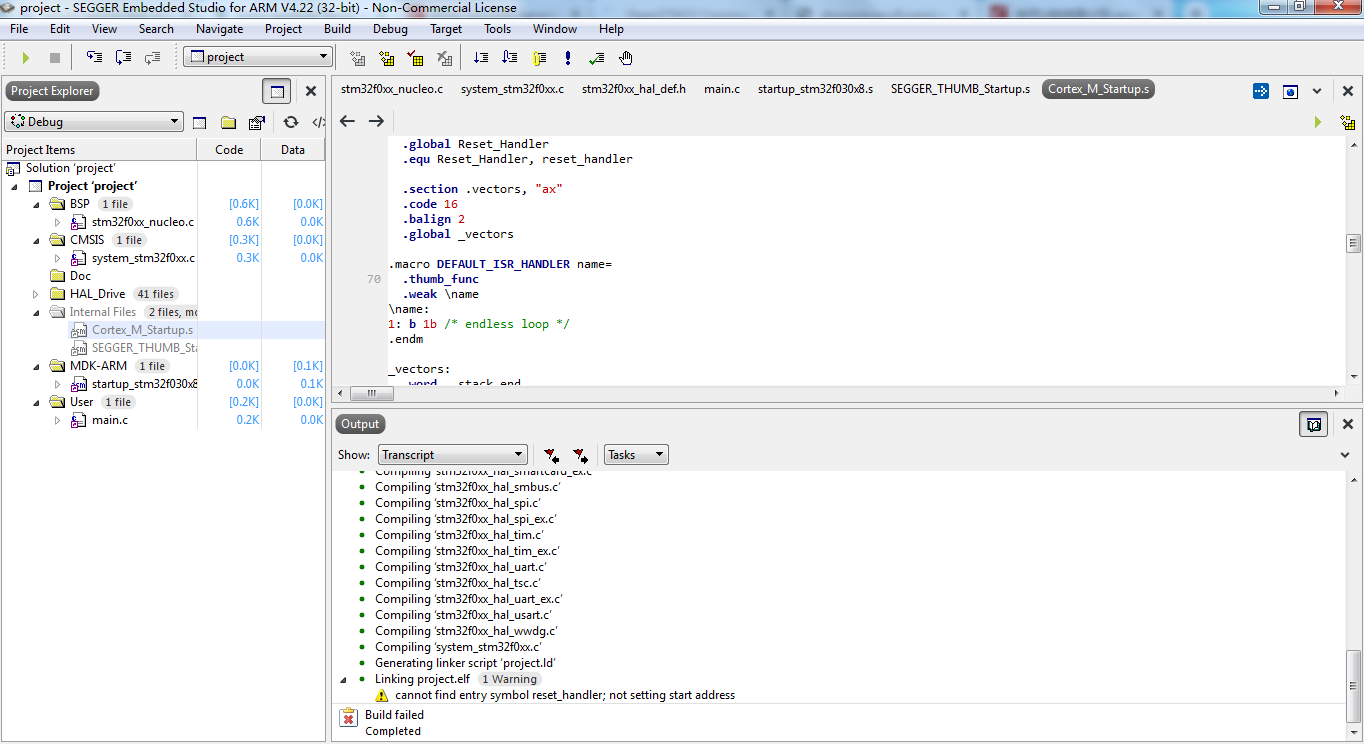Expand the HAL_Drive folder
The height and width of the screenshot is (744, 1364).
click(36, 294)
